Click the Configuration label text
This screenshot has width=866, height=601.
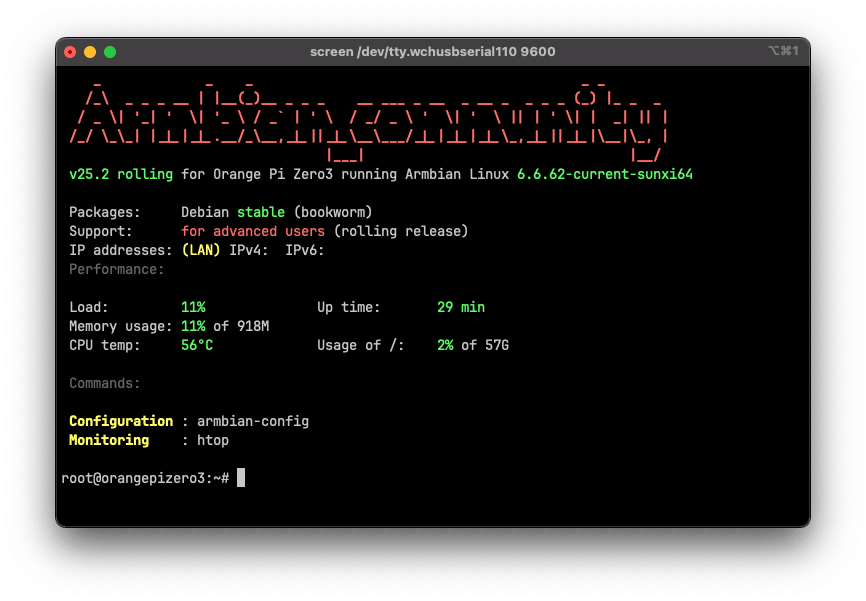(120, 421)
